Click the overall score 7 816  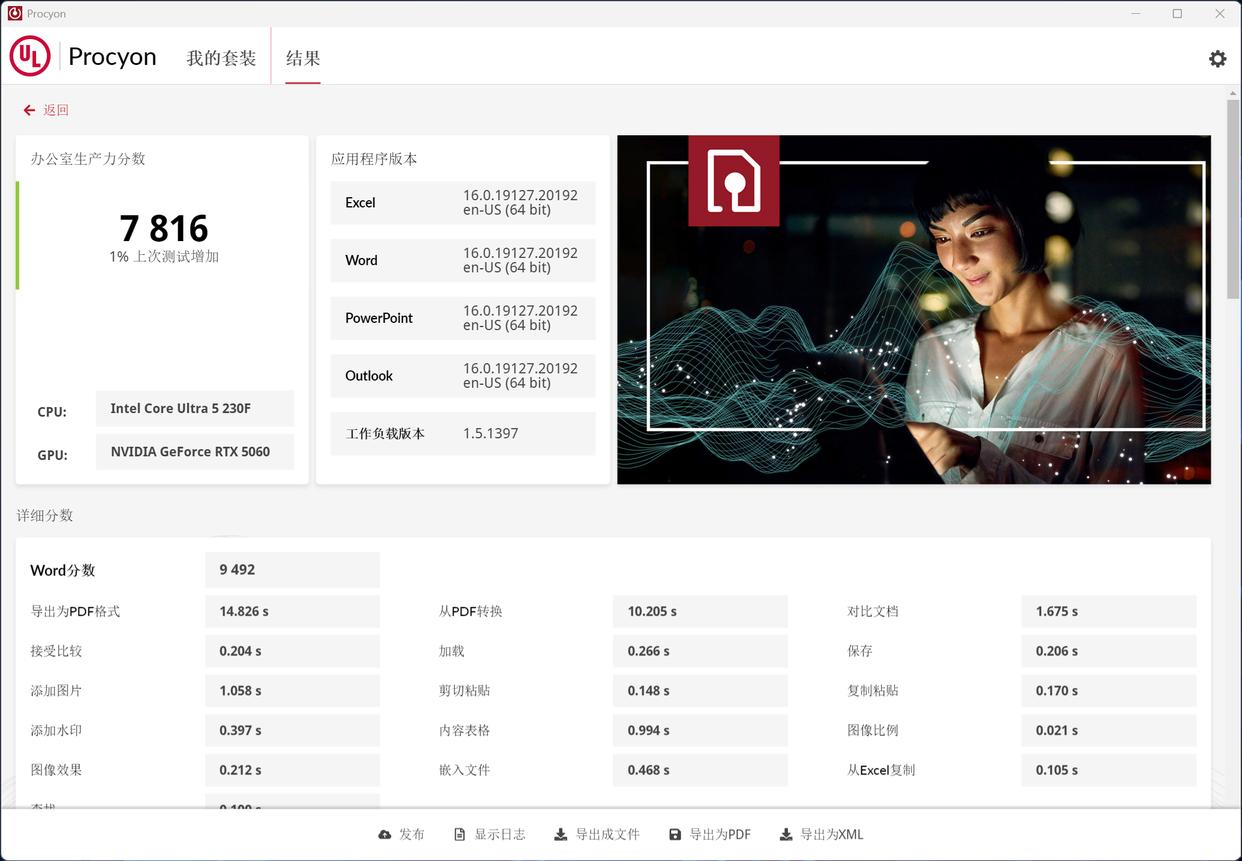pos(164,228)
